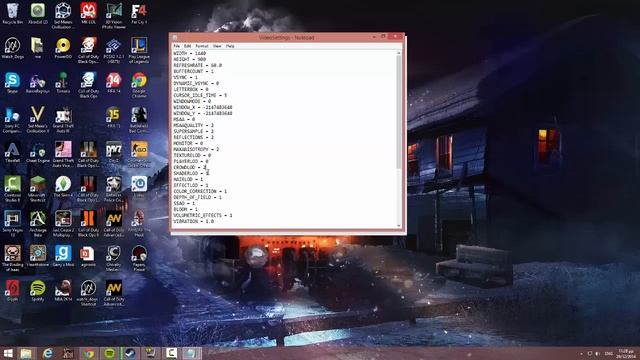Open Steam from the taskbar
The width and height of the screenshot is (640, 360).
coord(130,353)
